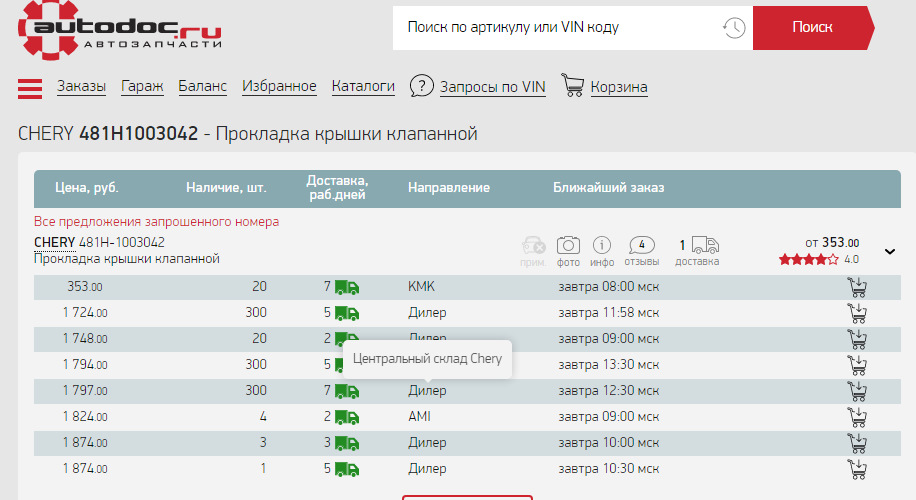Screen dimensions: 916x500
Task: Click the Центральный склад Chery tooltip
Action: [x=427, y=359]
